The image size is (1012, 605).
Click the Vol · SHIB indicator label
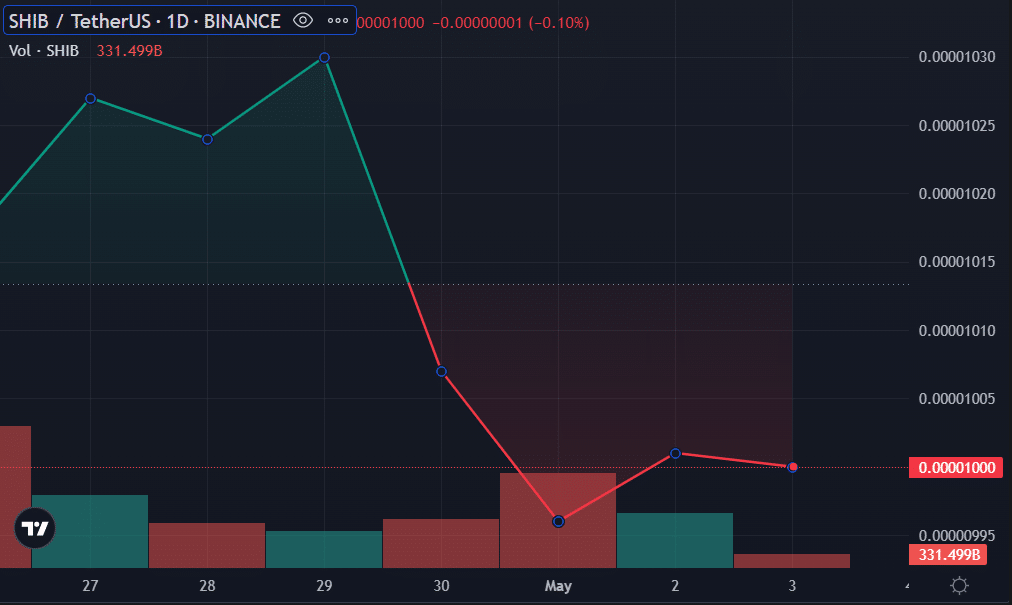click(44, 50)
